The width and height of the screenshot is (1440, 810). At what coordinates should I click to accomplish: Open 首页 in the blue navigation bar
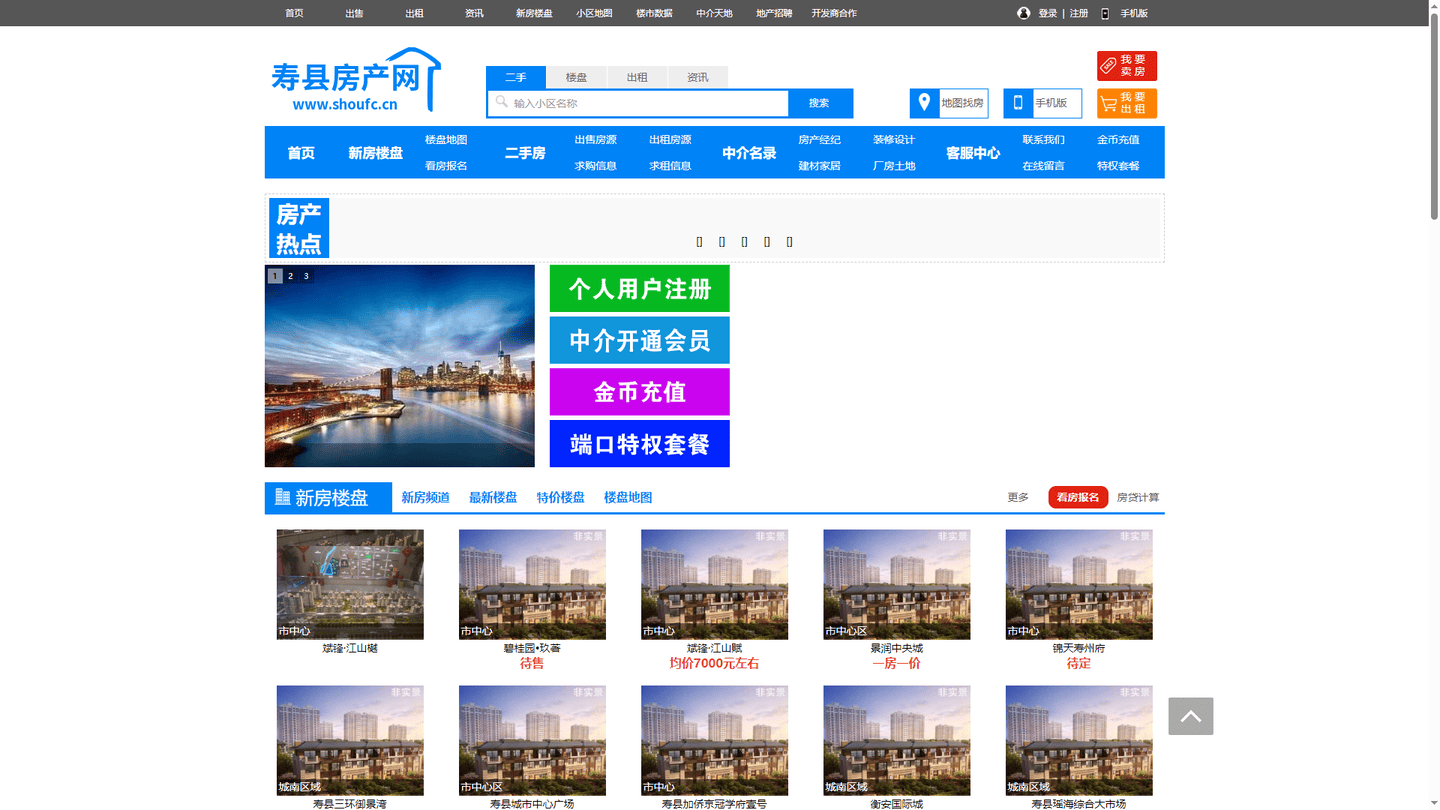point(301,153)
